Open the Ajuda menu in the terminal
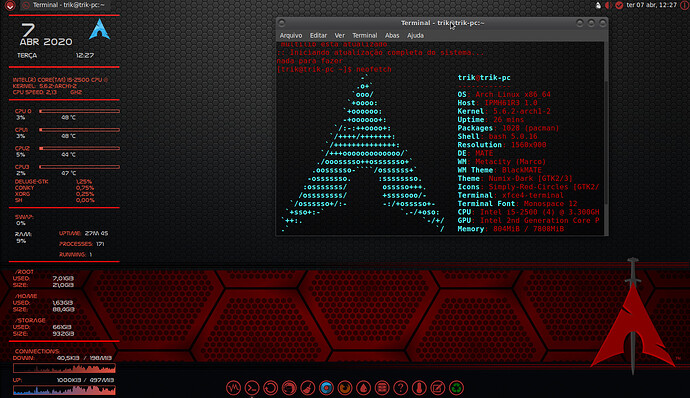The width and height of the screenshot is (690, 398). (x=415, y=35)
